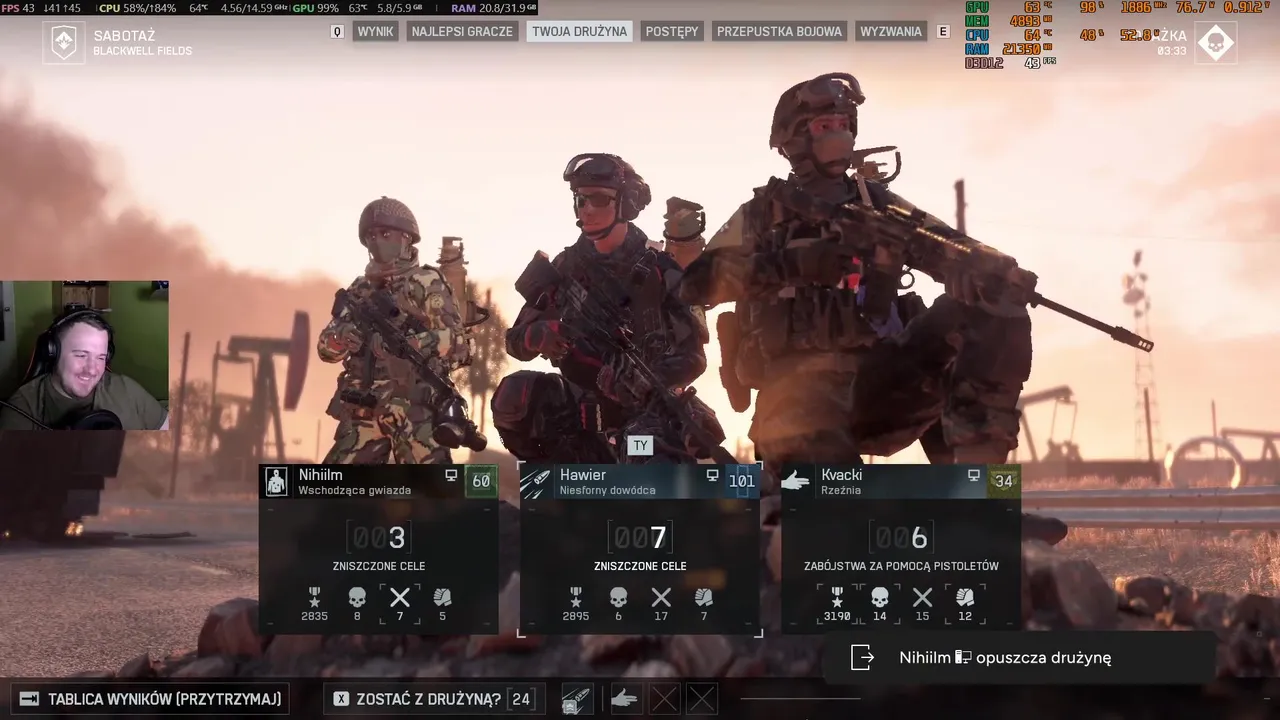This screenshot has width=1280, height=720.
Task: Click Hawier's score medal icon
Action: click(x=575, y=598)
